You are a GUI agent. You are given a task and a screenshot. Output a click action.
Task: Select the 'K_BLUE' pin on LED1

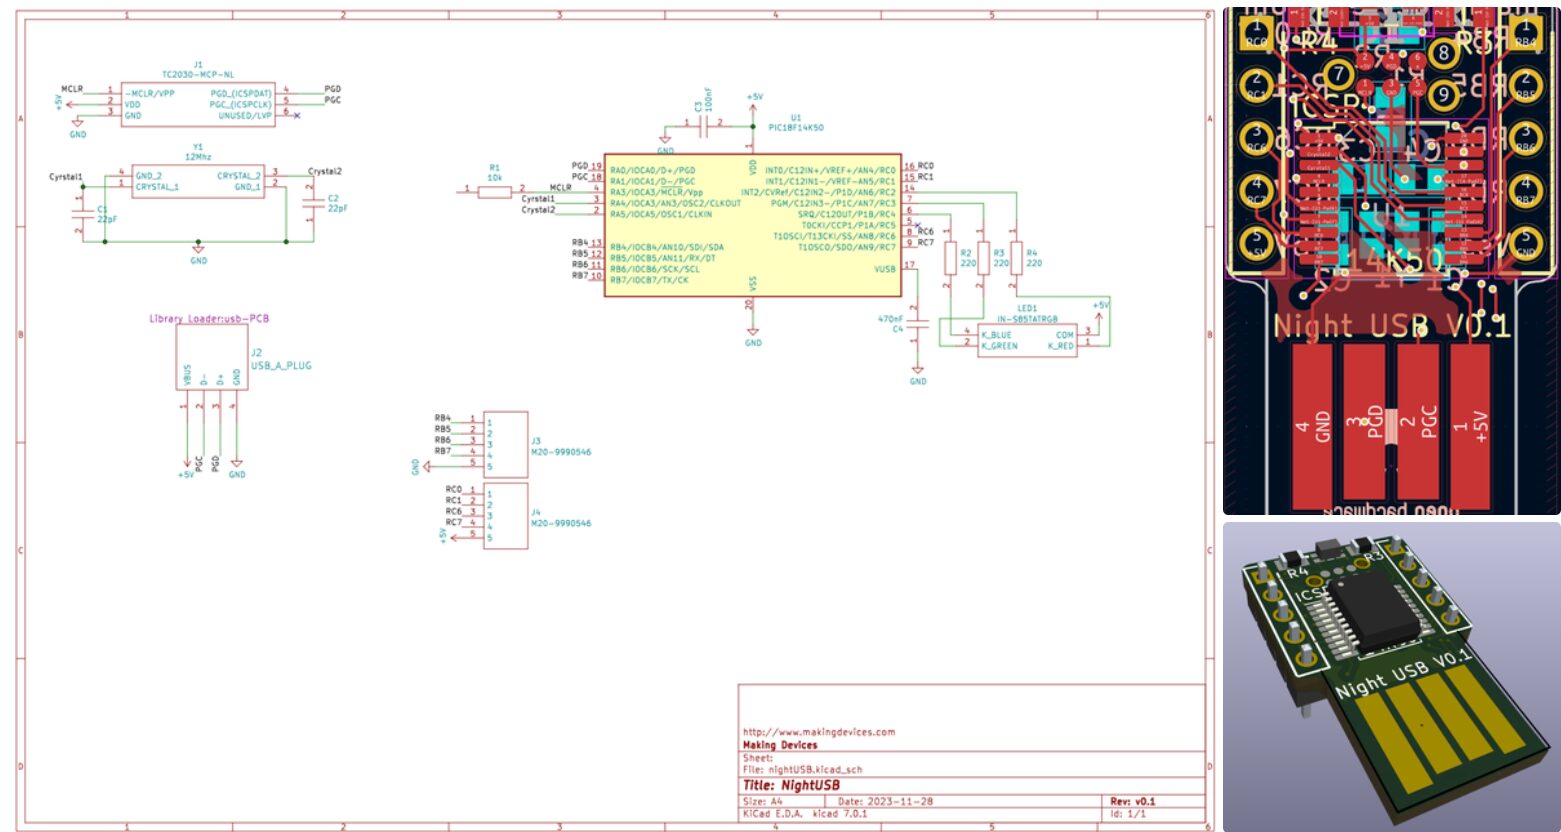click(996, 335)
